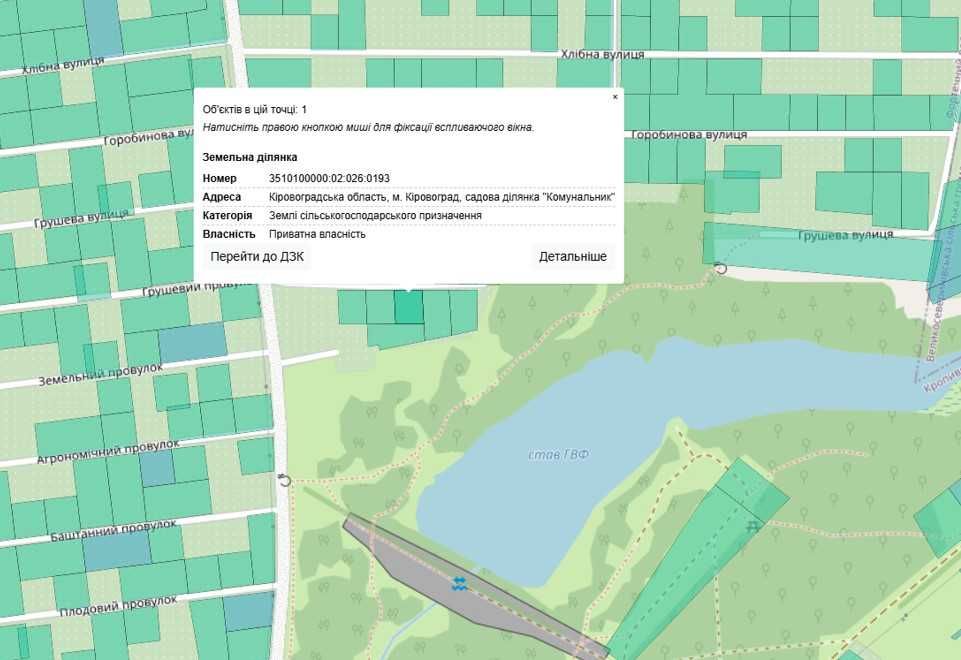Click the 'Хлібна вулиця' label at top left
Image resolution: width=961 pixels, height=660 pixels.
63,64
